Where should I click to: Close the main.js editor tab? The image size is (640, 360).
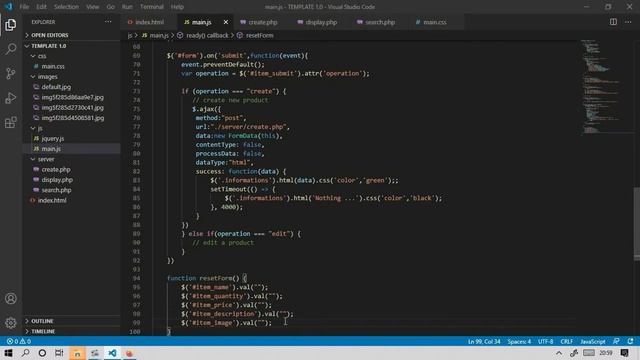tap(226, 22)
